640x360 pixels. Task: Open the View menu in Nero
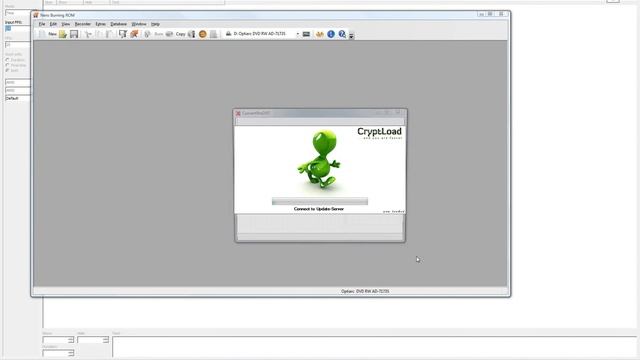pos(65,24)
